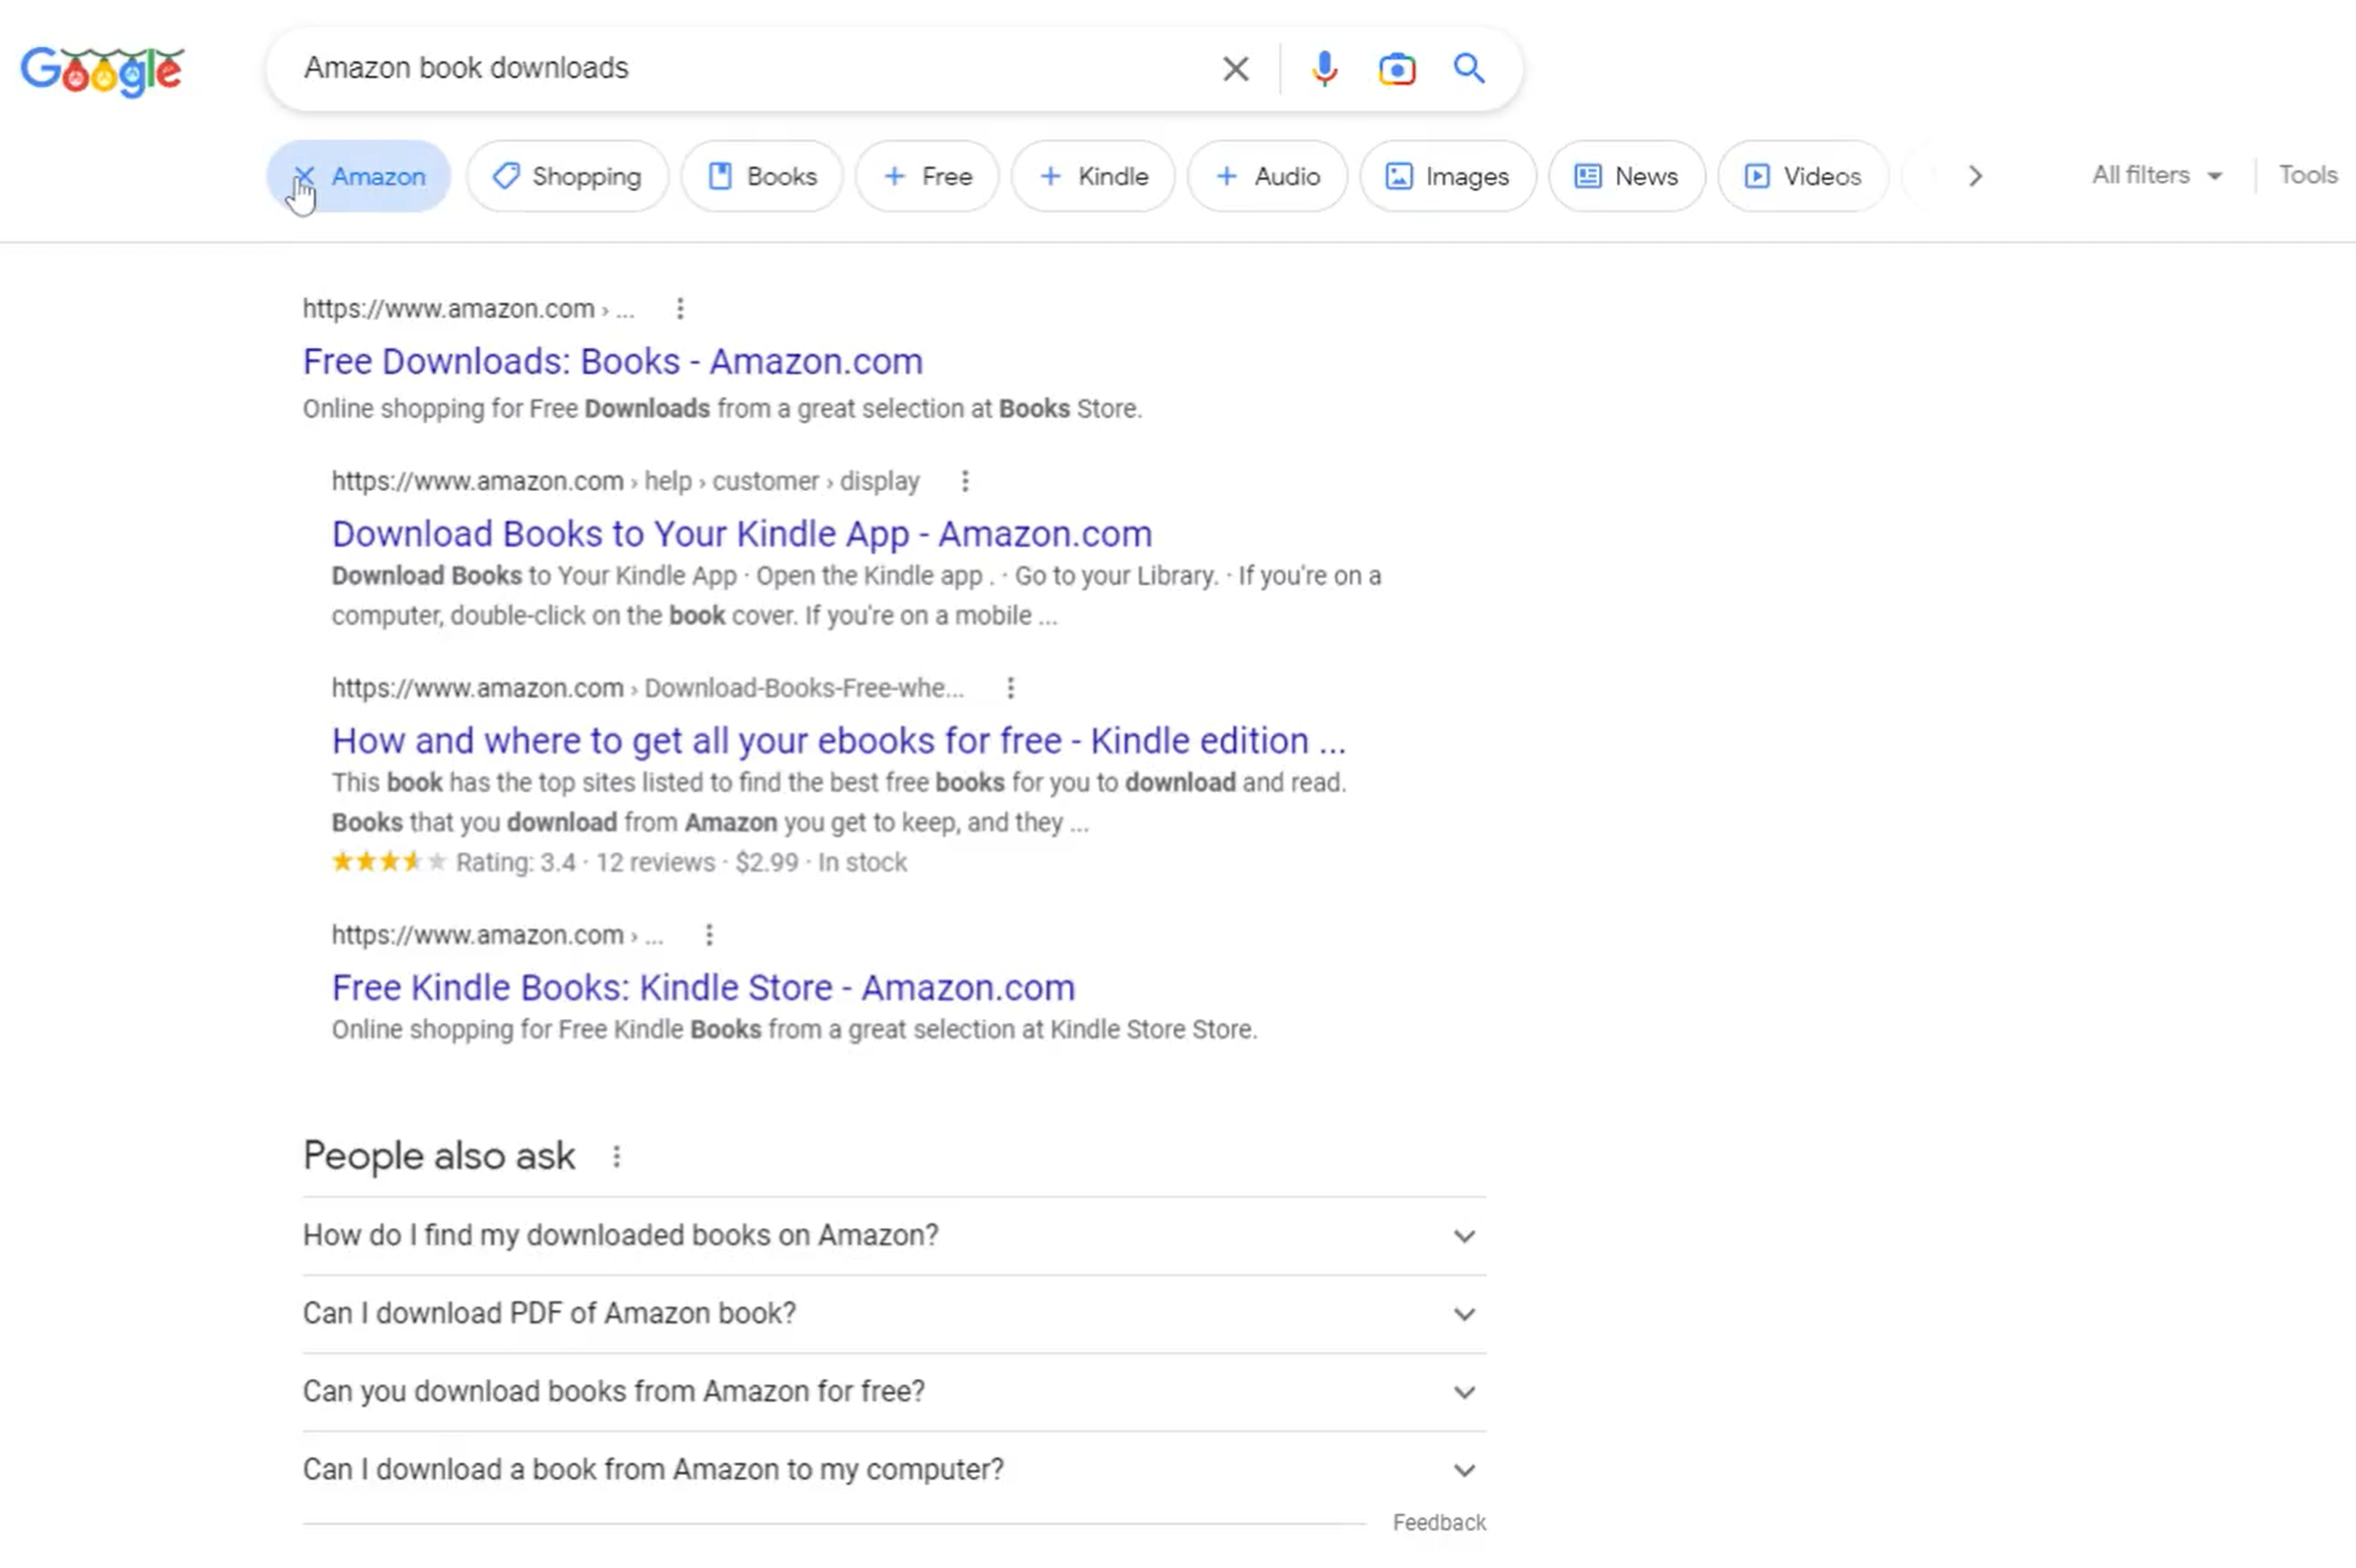This screenshot has height=1568, width=2356.
Task: Click the search magnifier icon
Action: (x=1469, y=68)
